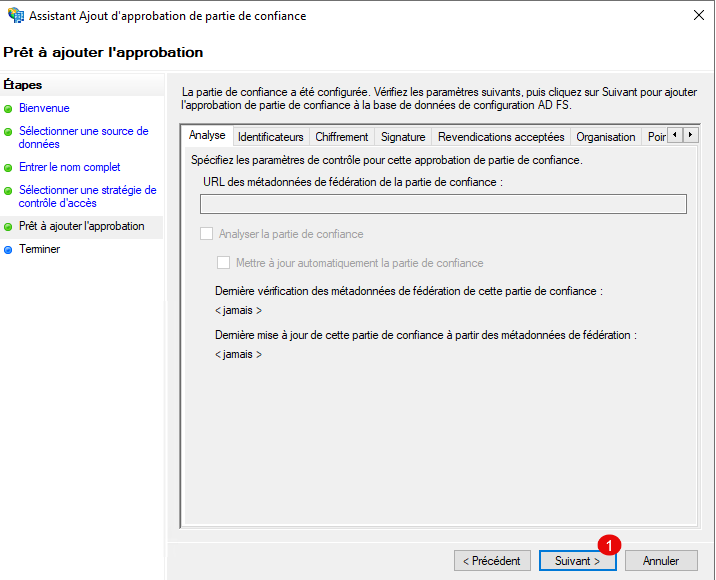Go to the Bienvenue step

tap(44, 108)
